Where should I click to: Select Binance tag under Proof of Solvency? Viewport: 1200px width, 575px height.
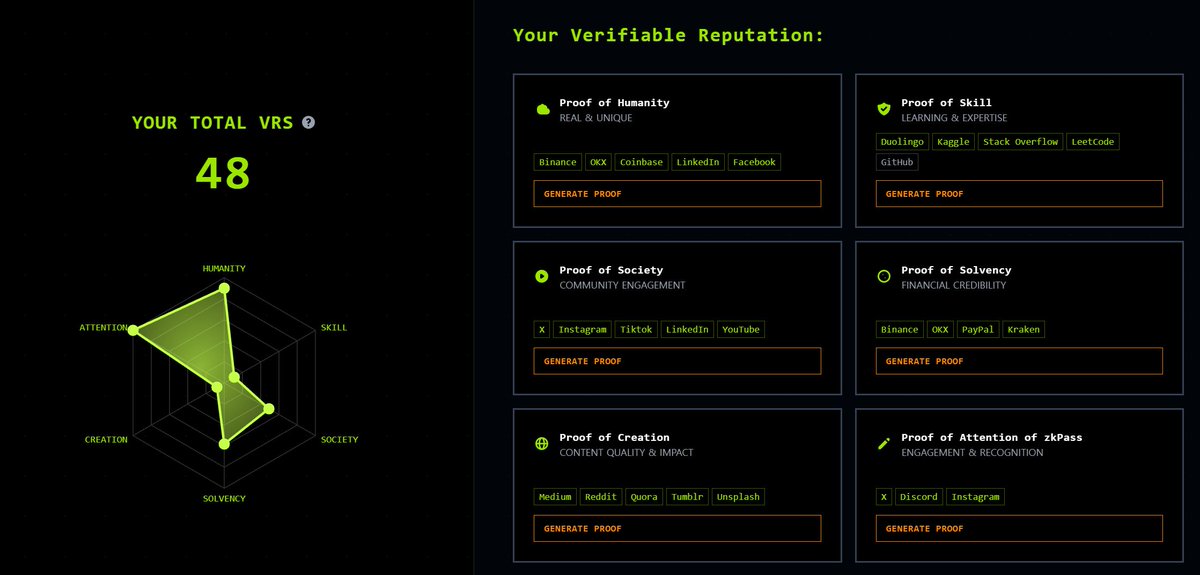point(899,329)
